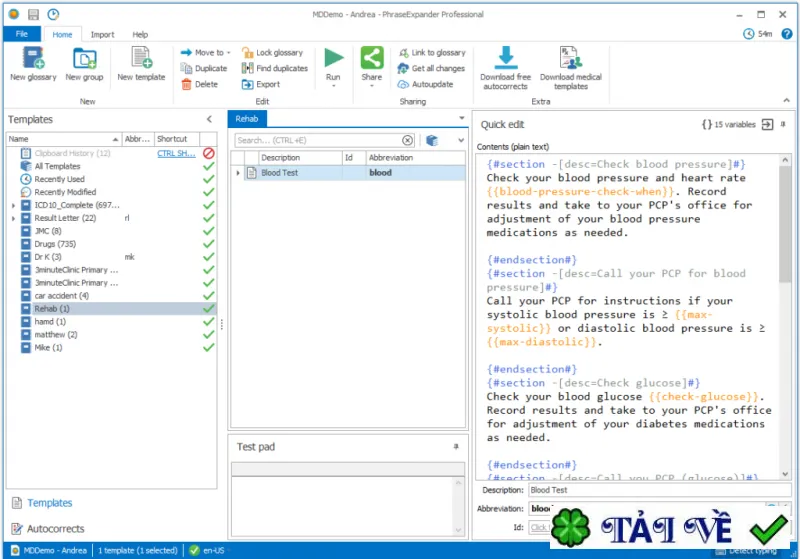Click the New glossary icon

pyautogui.click(x=33, y=58)
